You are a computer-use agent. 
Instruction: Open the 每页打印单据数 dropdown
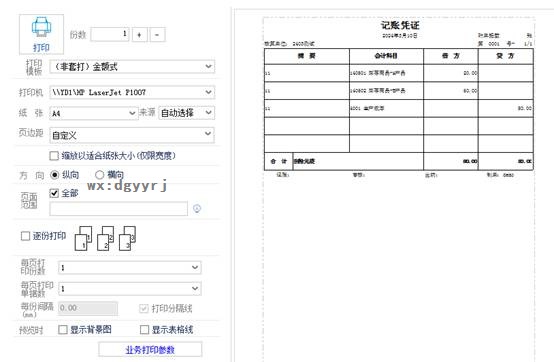click(130, 289)
